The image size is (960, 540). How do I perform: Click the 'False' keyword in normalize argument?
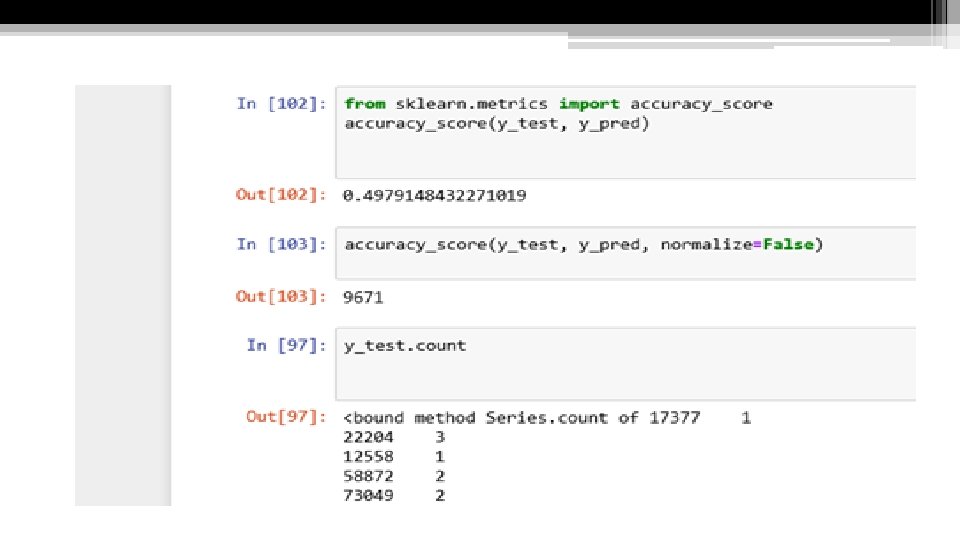[788, 244]
